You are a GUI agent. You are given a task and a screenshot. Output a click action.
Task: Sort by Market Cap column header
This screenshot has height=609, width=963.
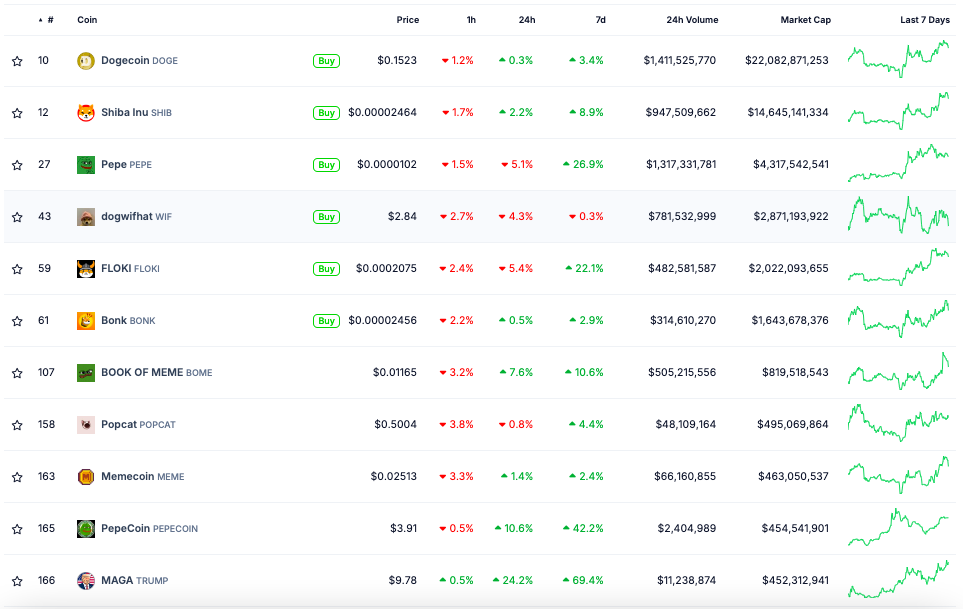(x=805, y=20)
